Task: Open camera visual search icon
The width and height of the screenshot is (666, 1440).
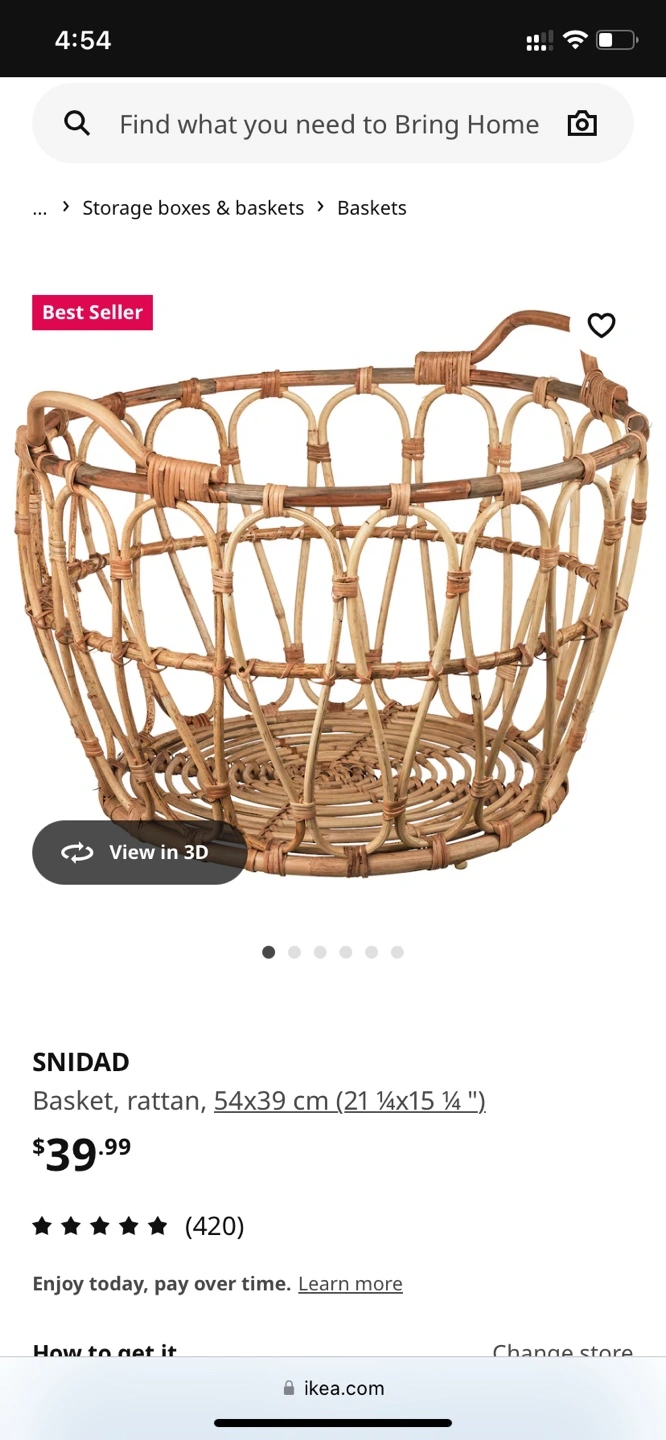Action: [582, 124]
